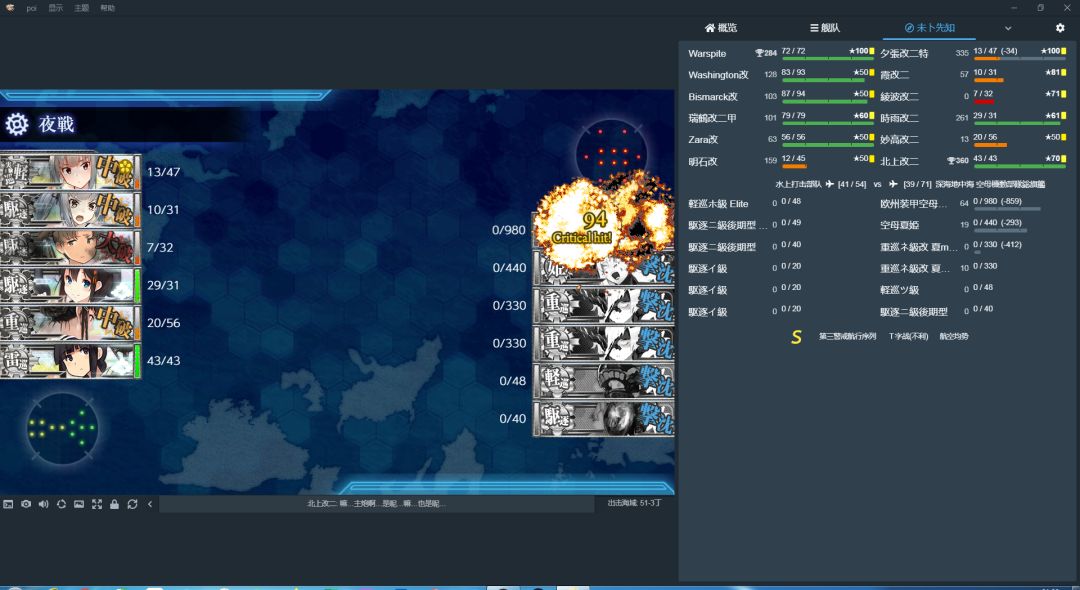Screen dimensions: 1080x590
Task: Toggle fullscreen with the expand-arrows icon
Action: pyautogui.click(x=96, y=504)
